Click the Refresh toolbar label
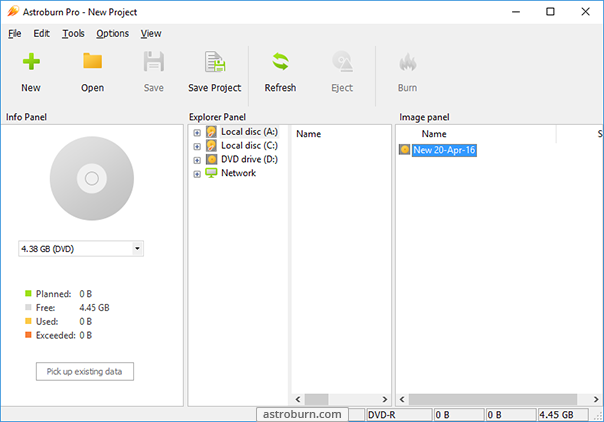 (x=280, y=88)
